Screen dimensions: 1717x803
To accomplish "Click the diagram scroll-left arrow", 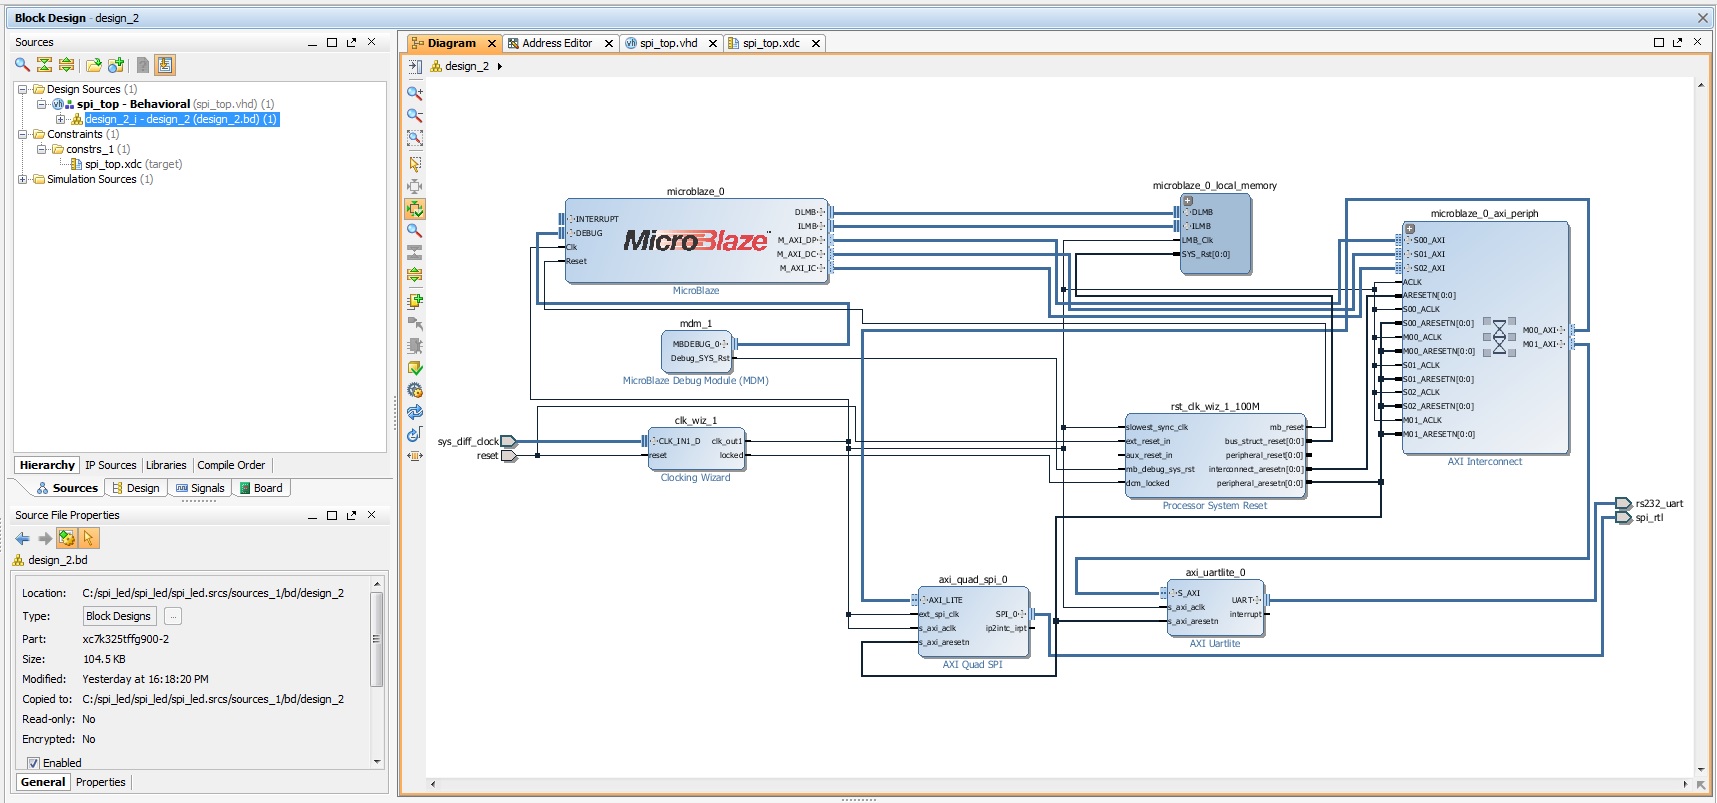I will pyautogui.click(x=433, y=784).
